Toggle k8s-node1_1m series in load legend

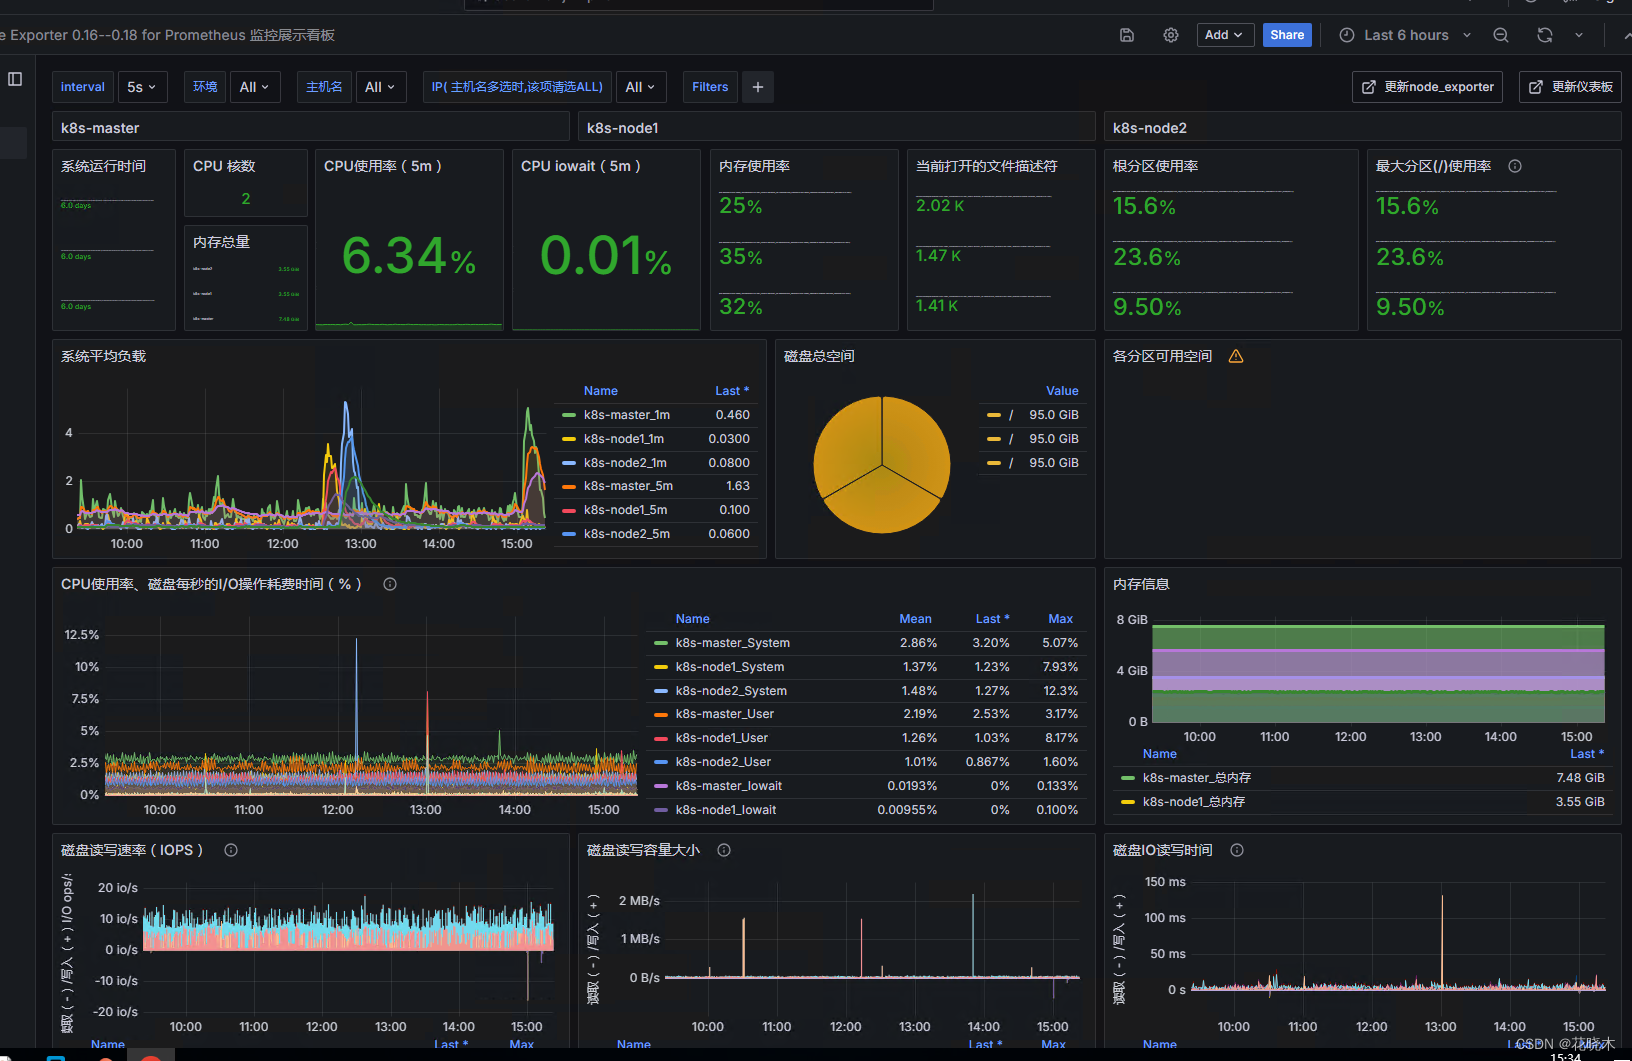point(624,439)
